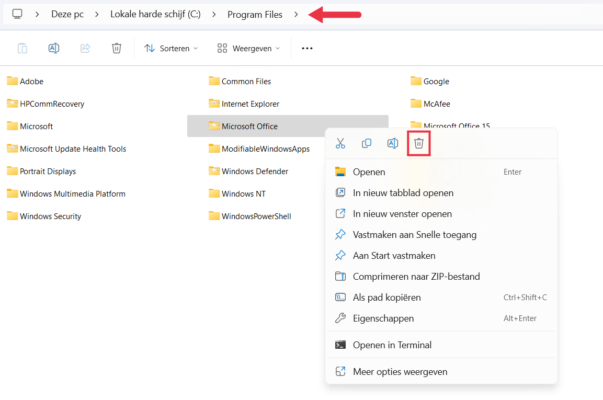
Task: Click the Cut scissors icon in context menu
Action: [x=341, y=144]
